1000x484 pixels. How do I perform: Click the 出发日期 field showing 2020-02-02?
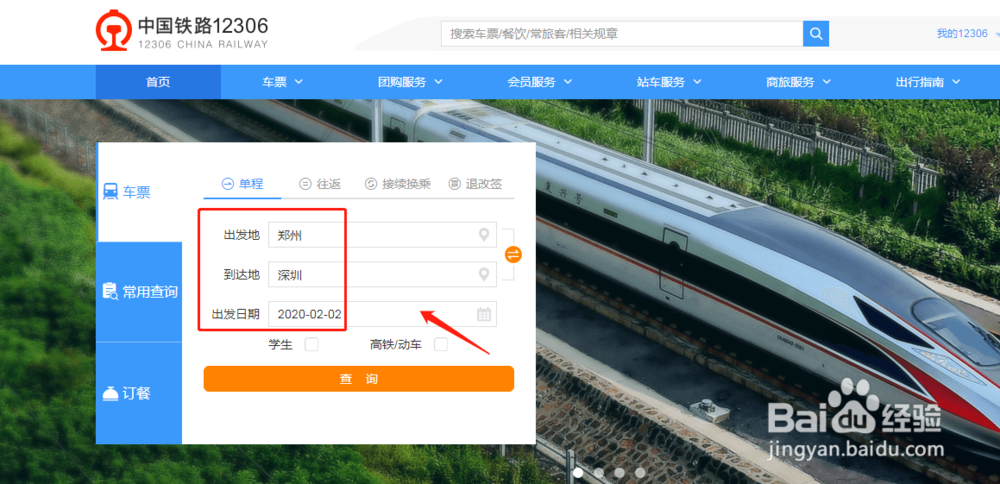pos(382,314)
